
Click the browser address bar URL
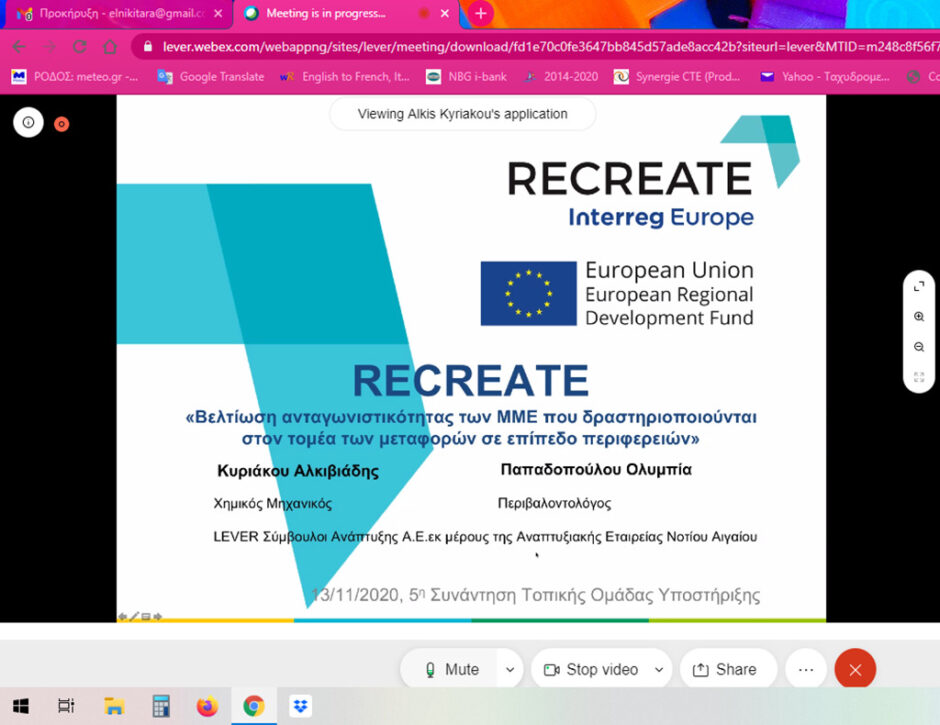540,47
